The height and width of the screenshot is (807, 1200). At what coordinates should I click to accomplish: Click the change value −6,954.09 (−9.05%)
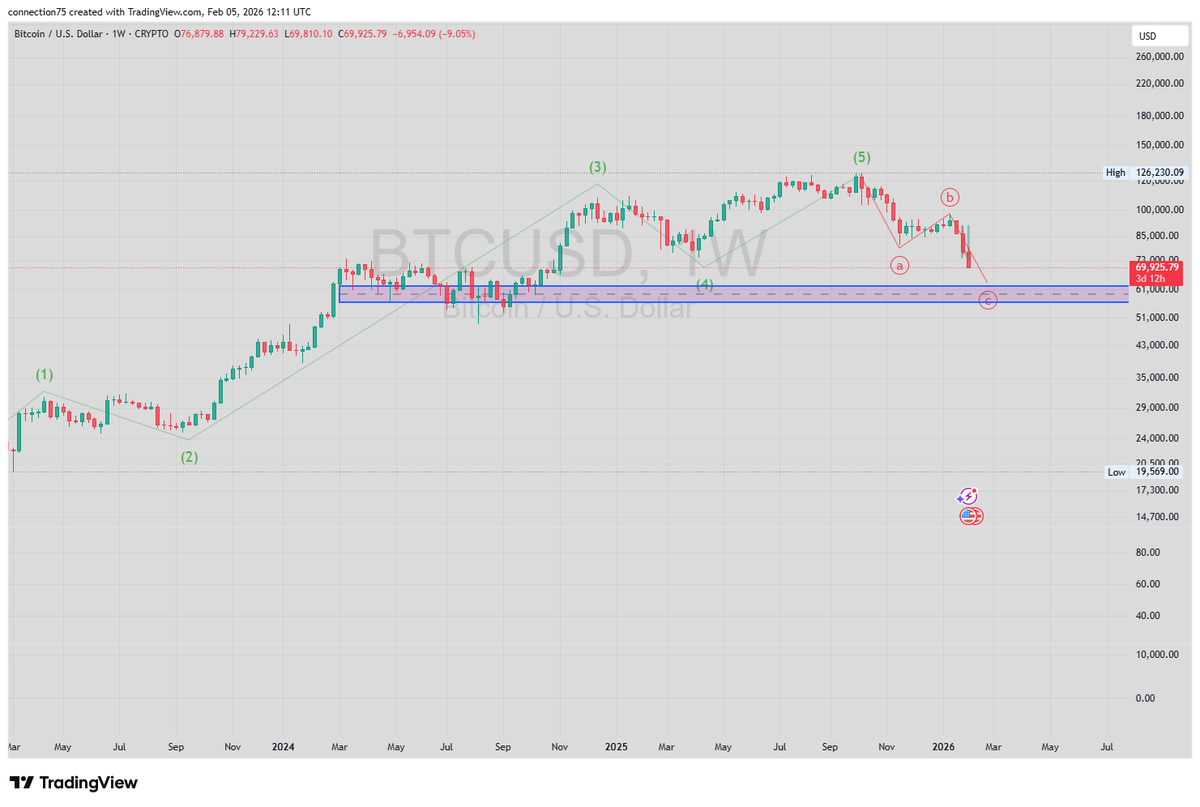pos(435,34)
